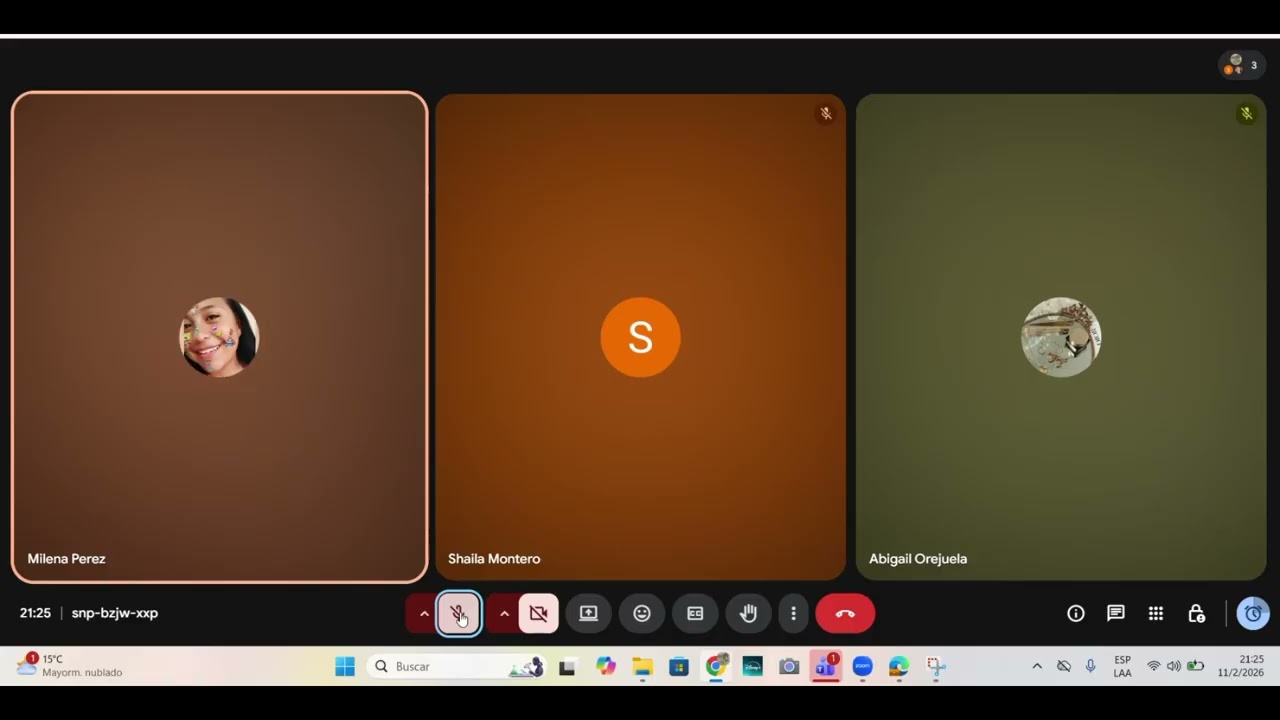Switch the ESP LAA input language
The width and height of the screenshot is (1280, 720).
[1122, 666]
